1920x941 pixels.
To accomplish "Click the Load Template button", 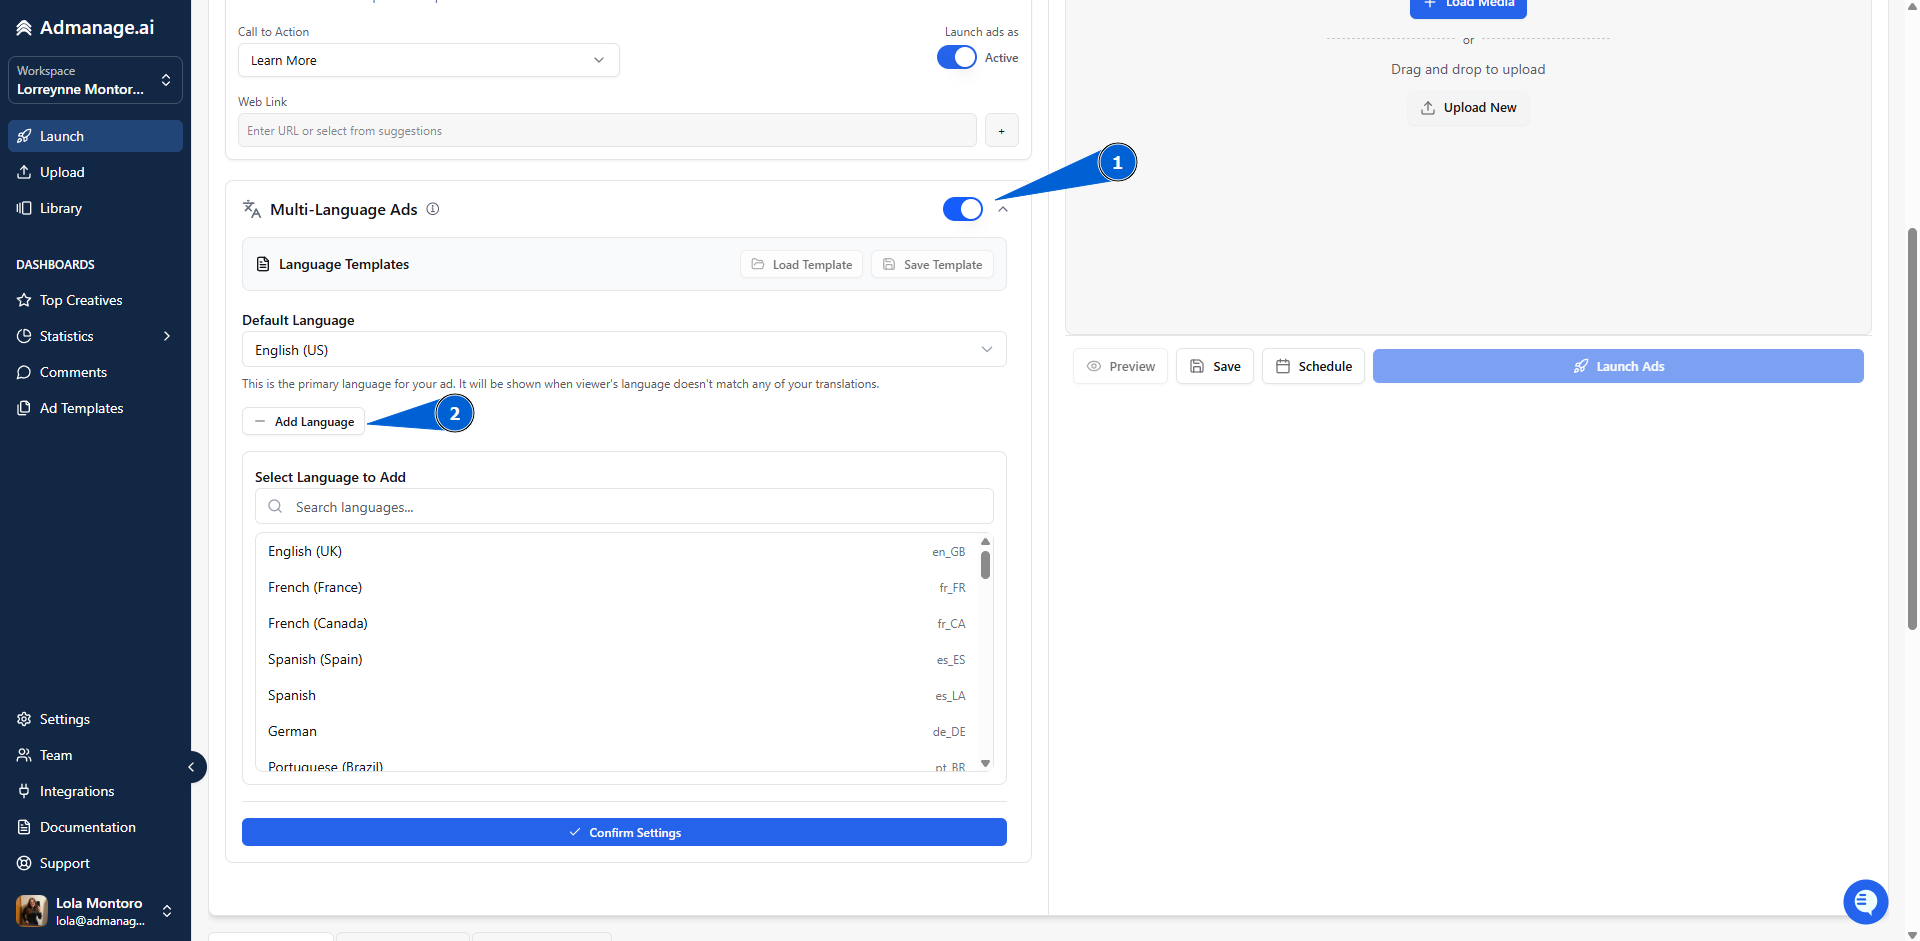I will coord(801,264).
